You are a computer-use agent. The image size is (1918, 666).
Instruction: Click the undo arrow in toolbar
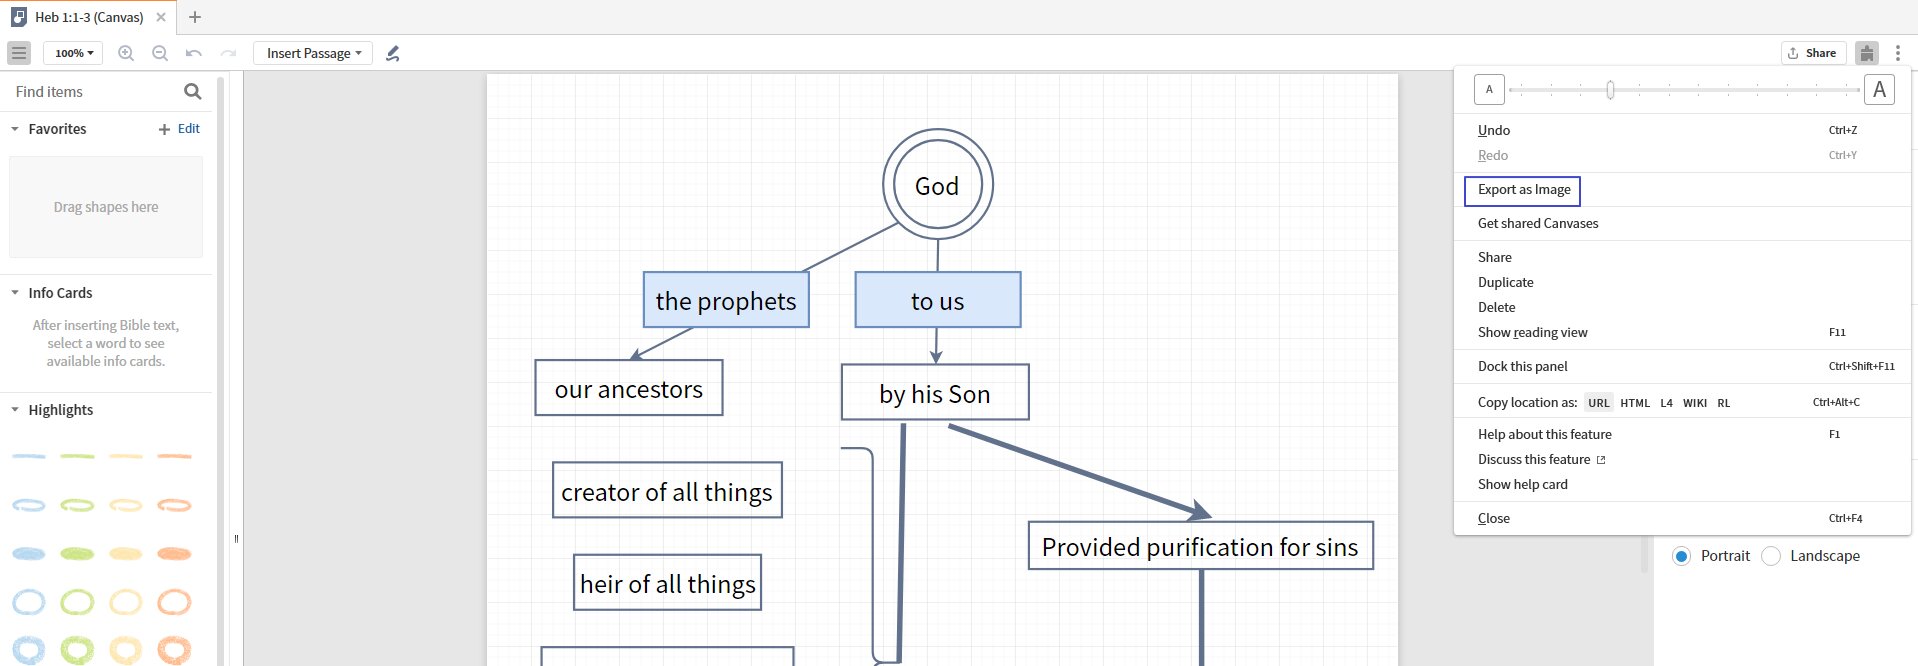[x=194, y=53]
